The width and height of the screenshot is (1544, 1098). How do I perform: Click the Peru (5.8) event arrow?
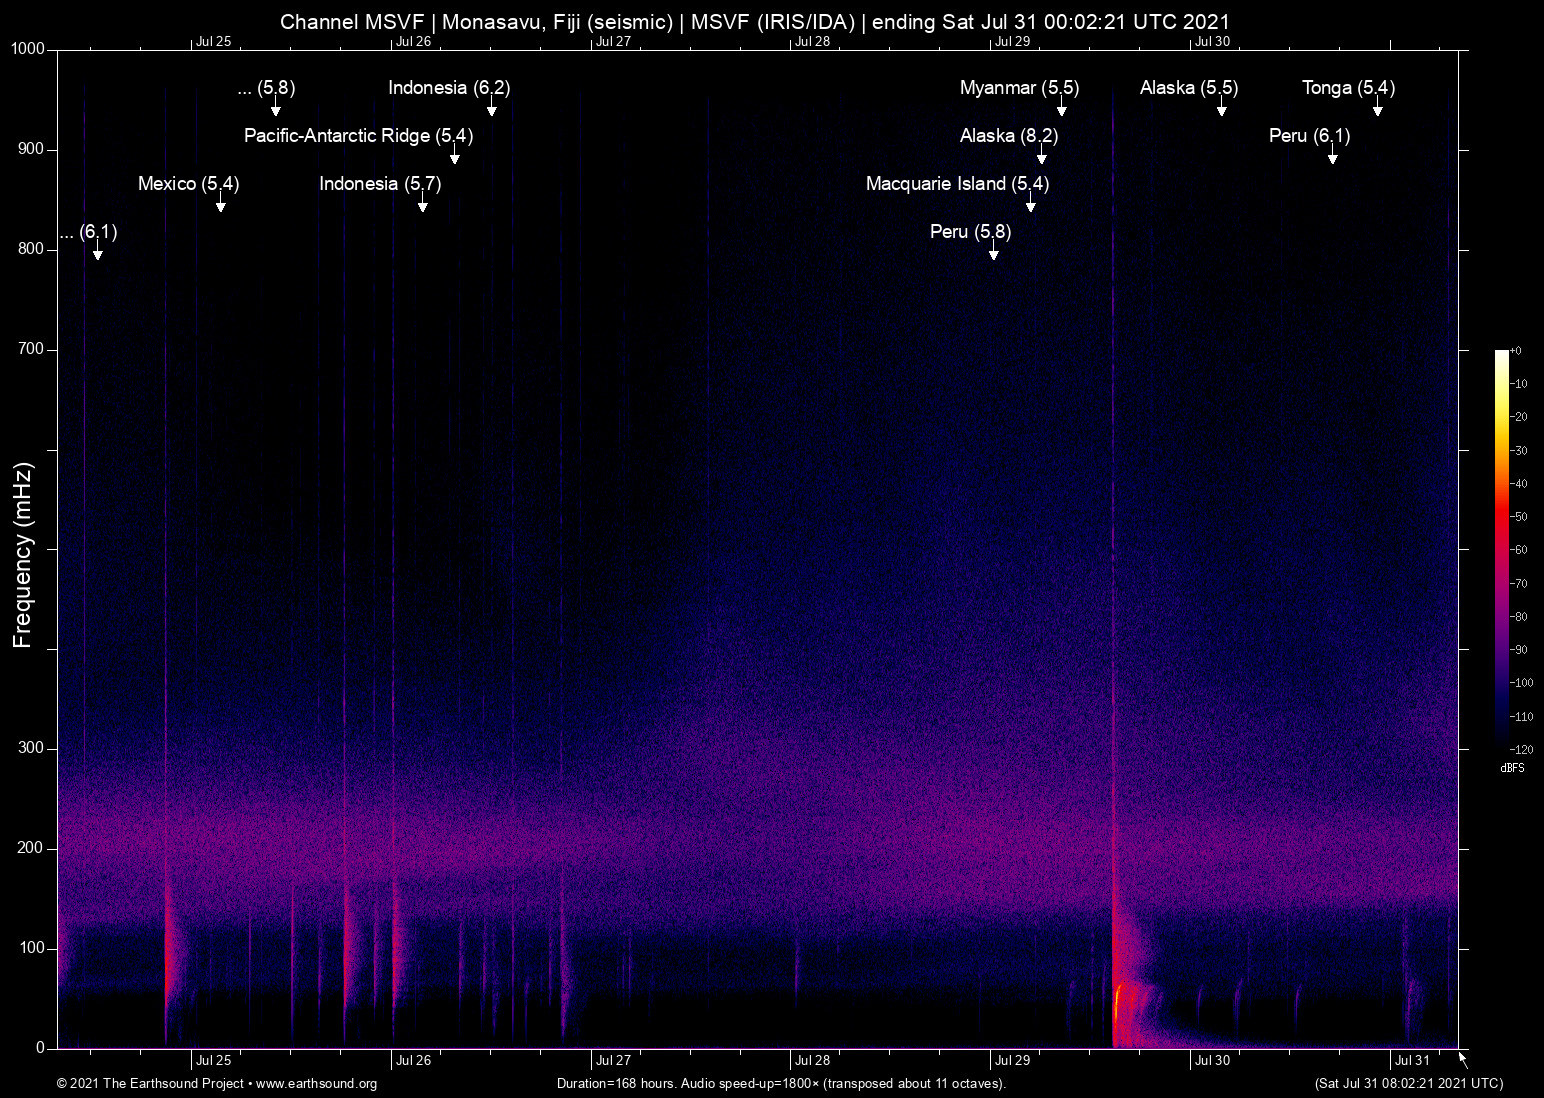pos(994,252)
